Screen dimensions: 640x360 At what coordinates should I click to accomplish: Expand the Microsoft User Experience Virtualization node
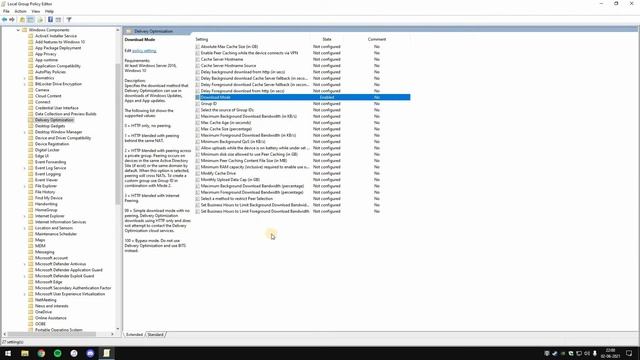(24, 294)
